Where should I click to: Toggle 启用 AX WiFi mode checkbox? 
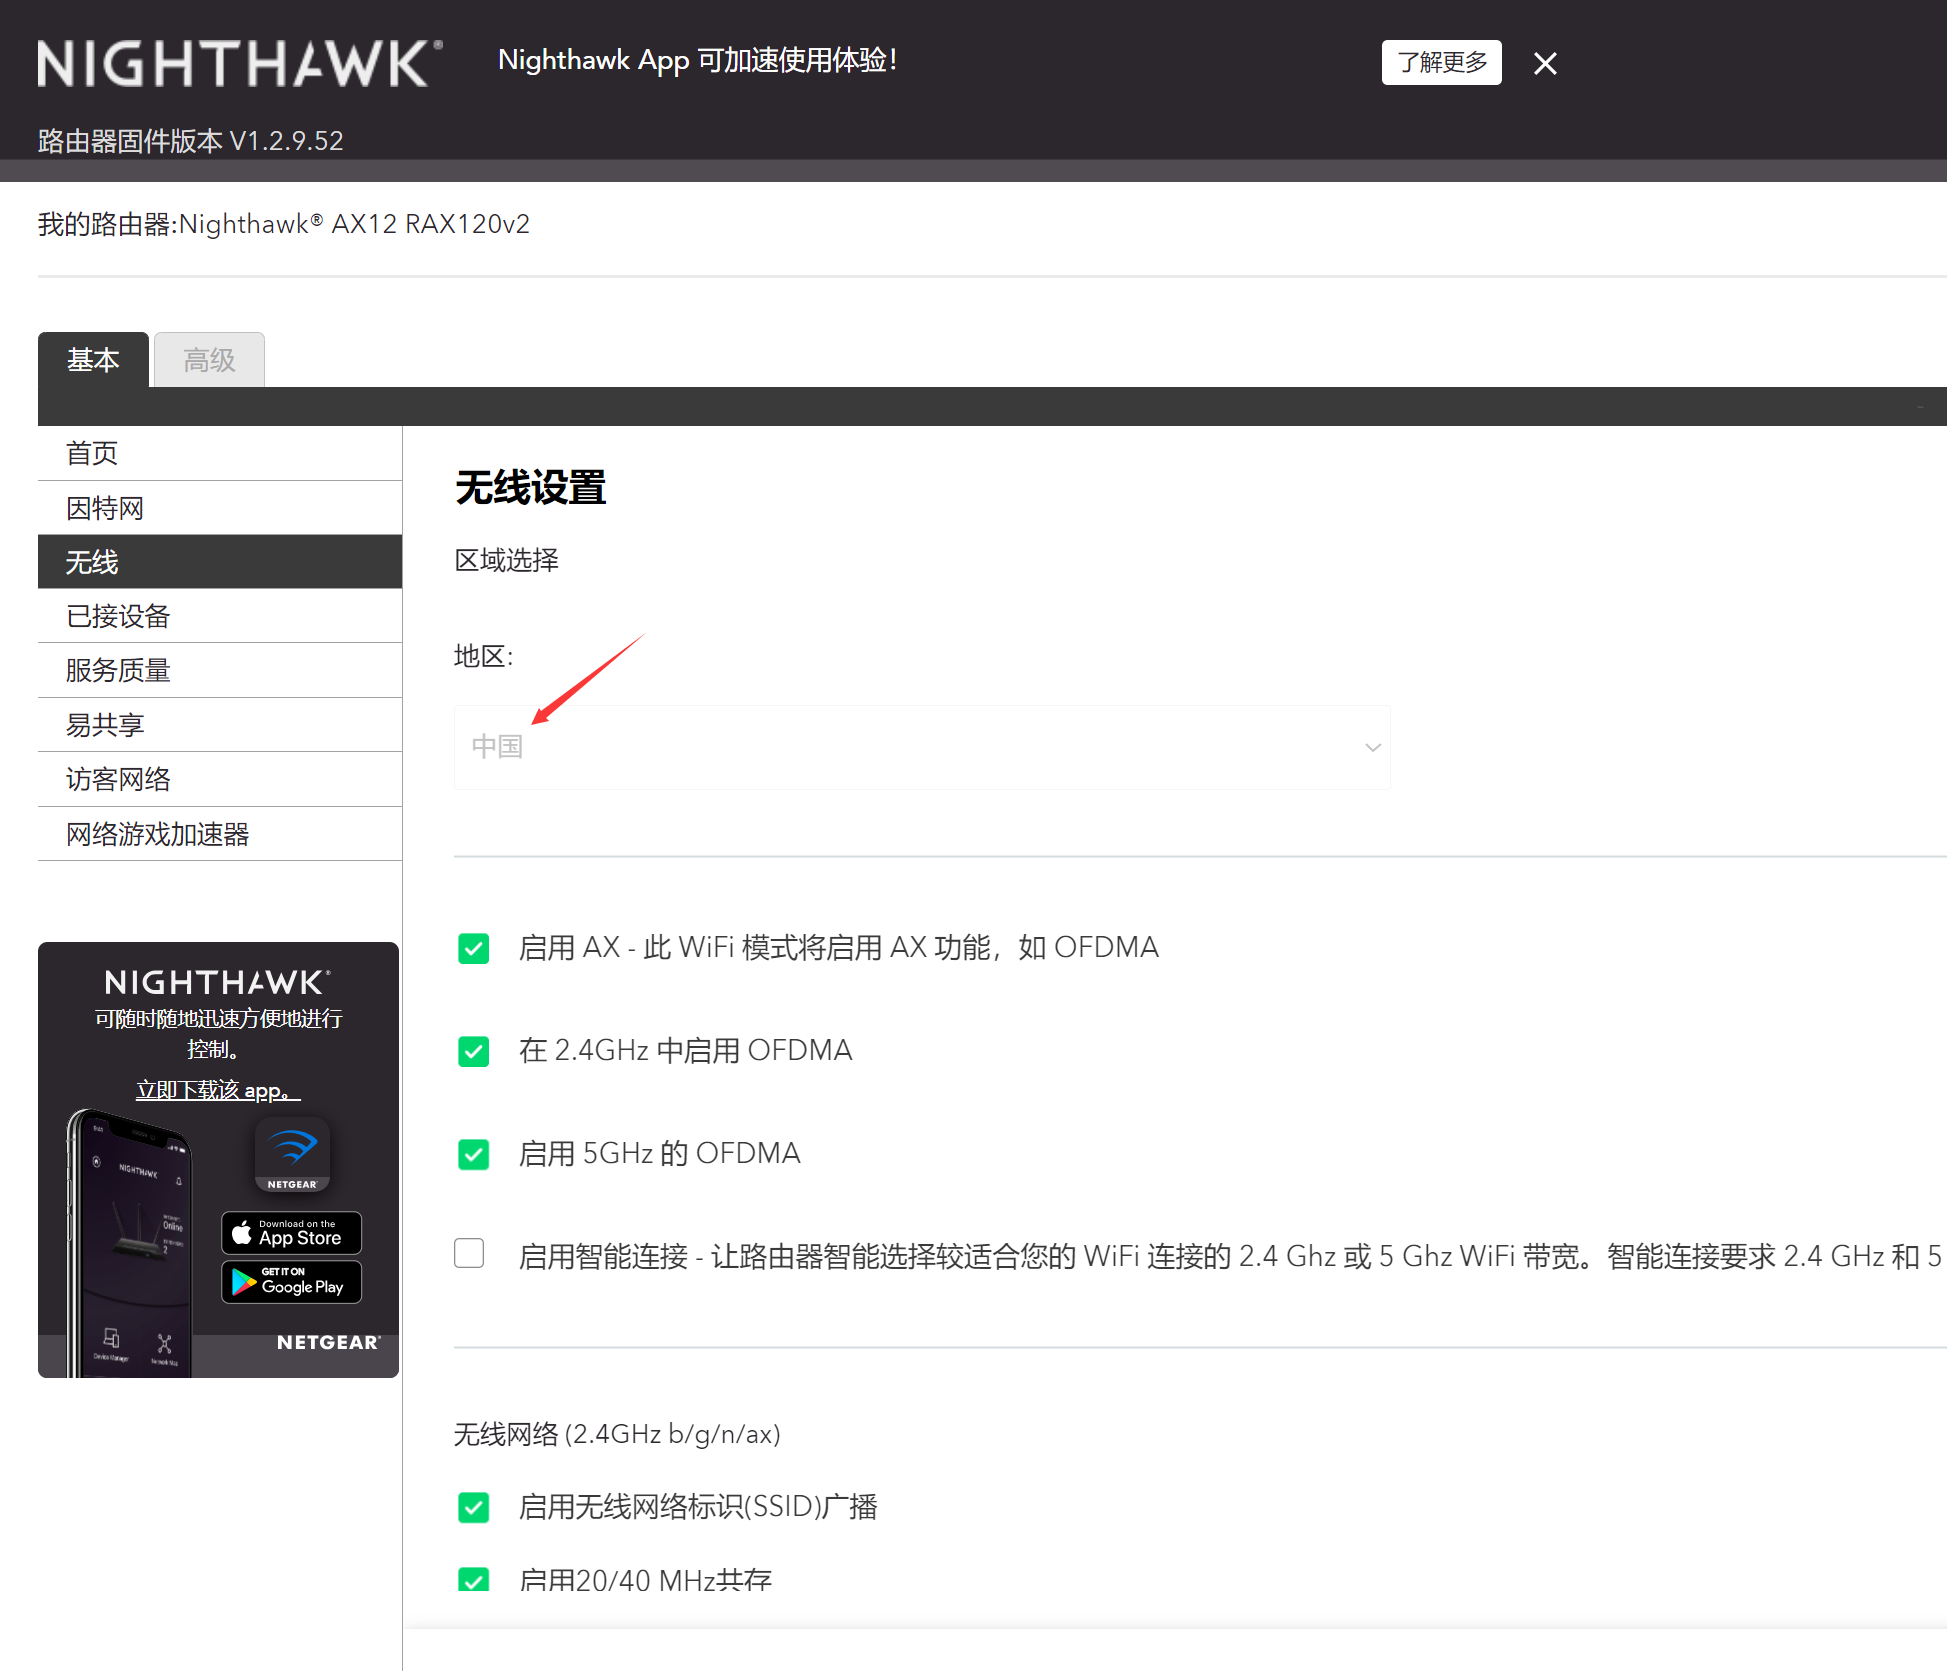tap(473, 948)
